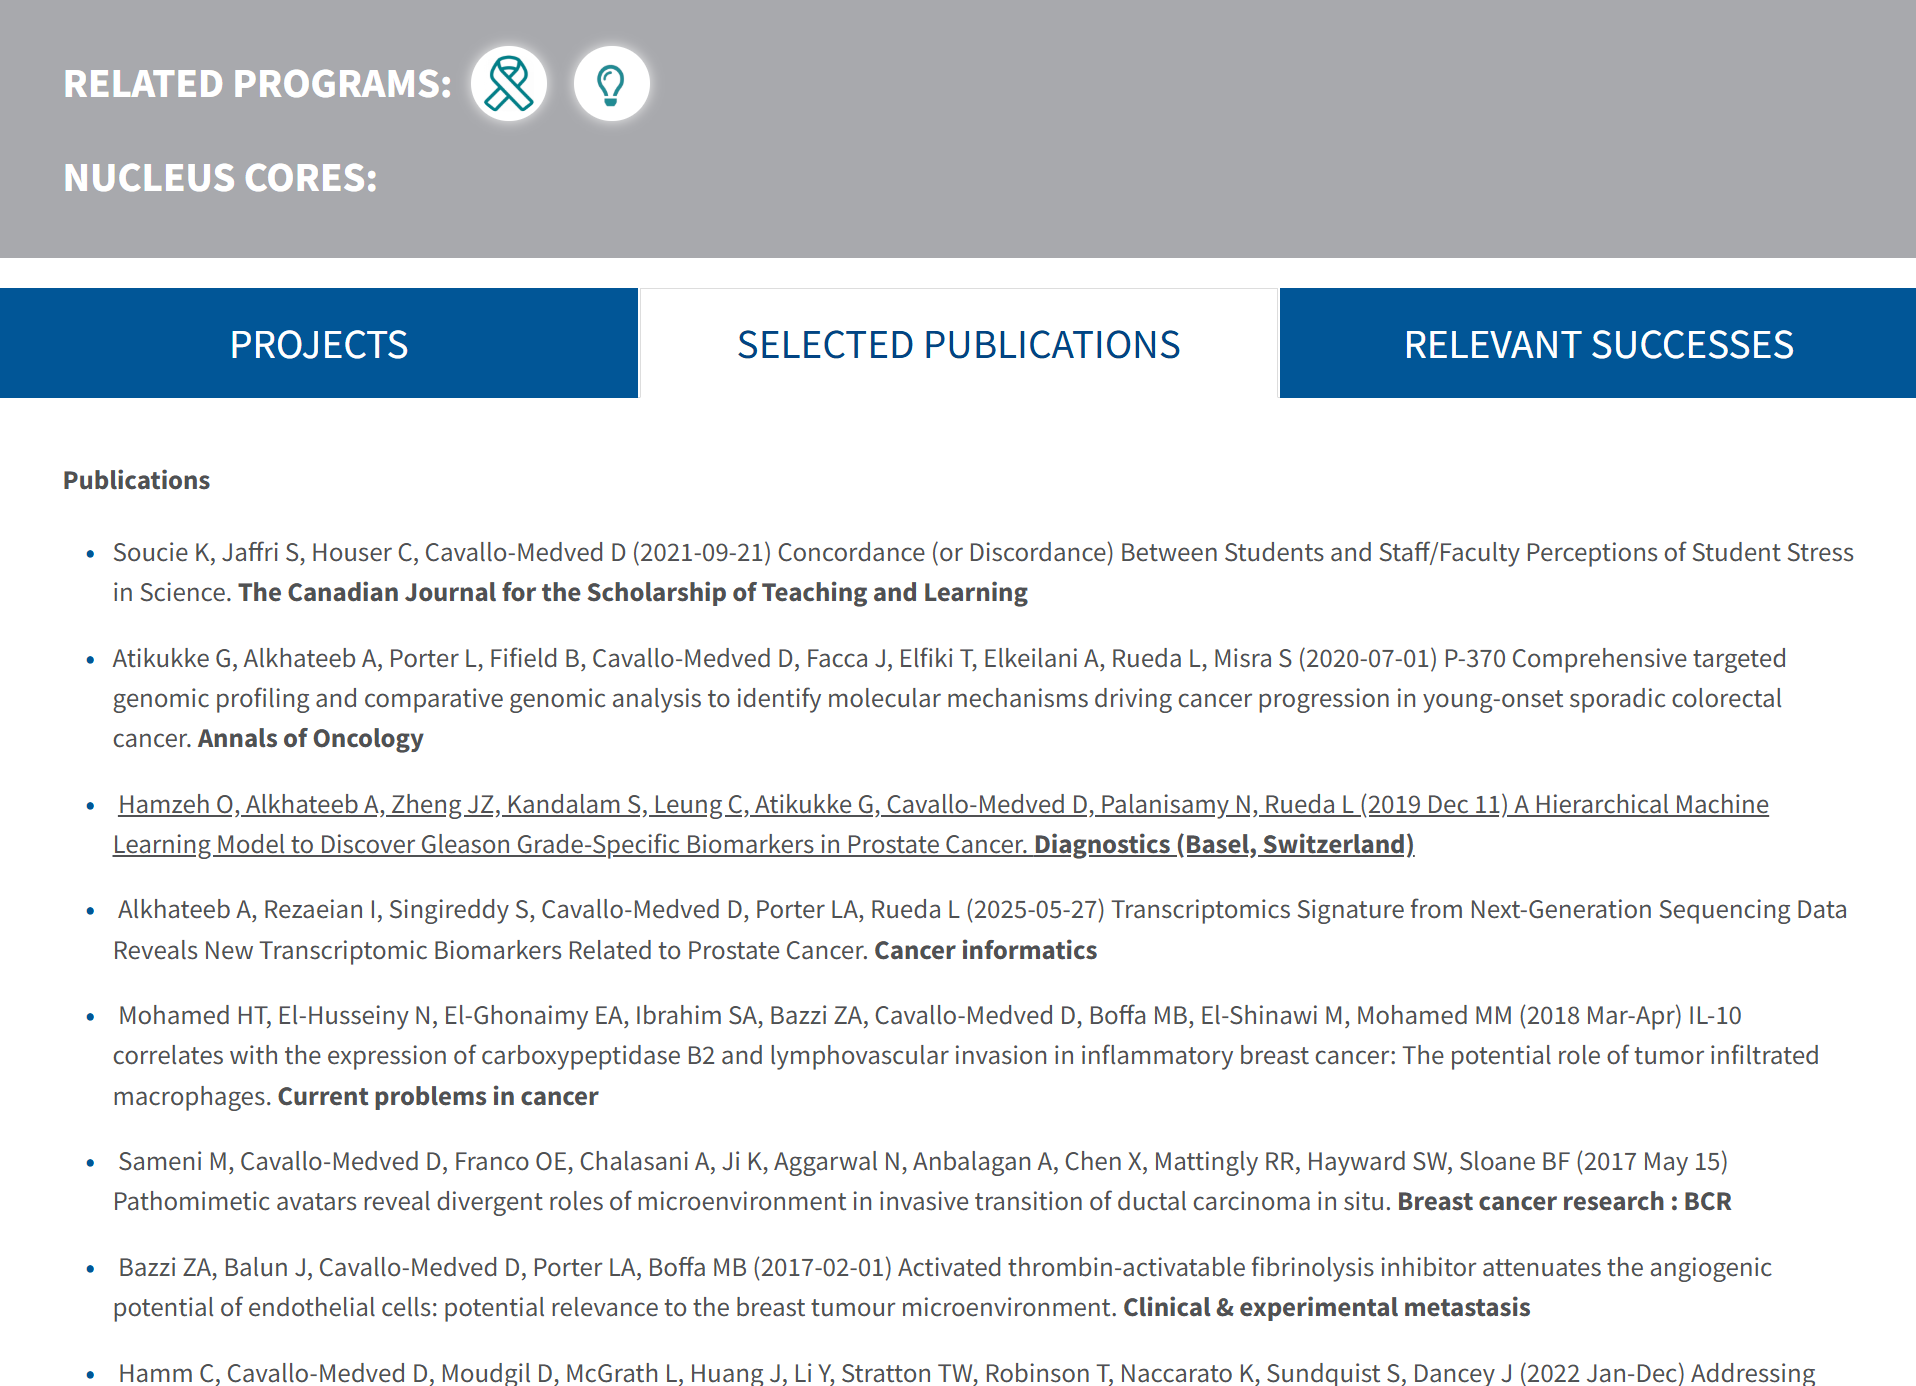Click the Bazzi ZA thrombin-activatable fibrinolysis publication

coord(942,1288)
